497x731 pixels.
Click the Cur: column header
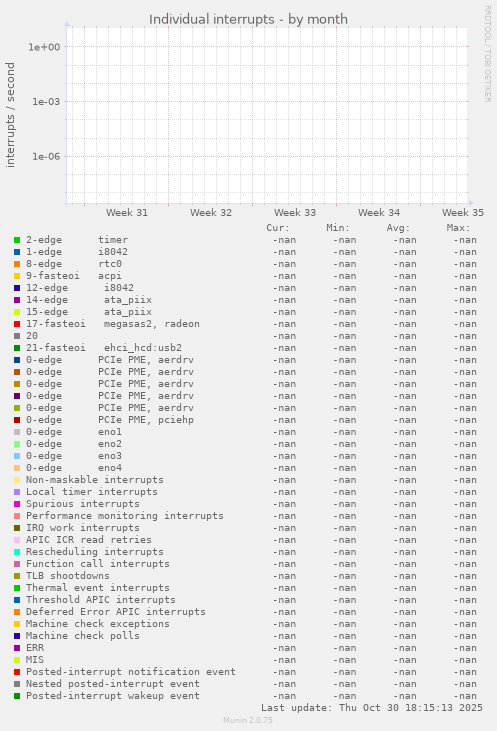point(278,228)
